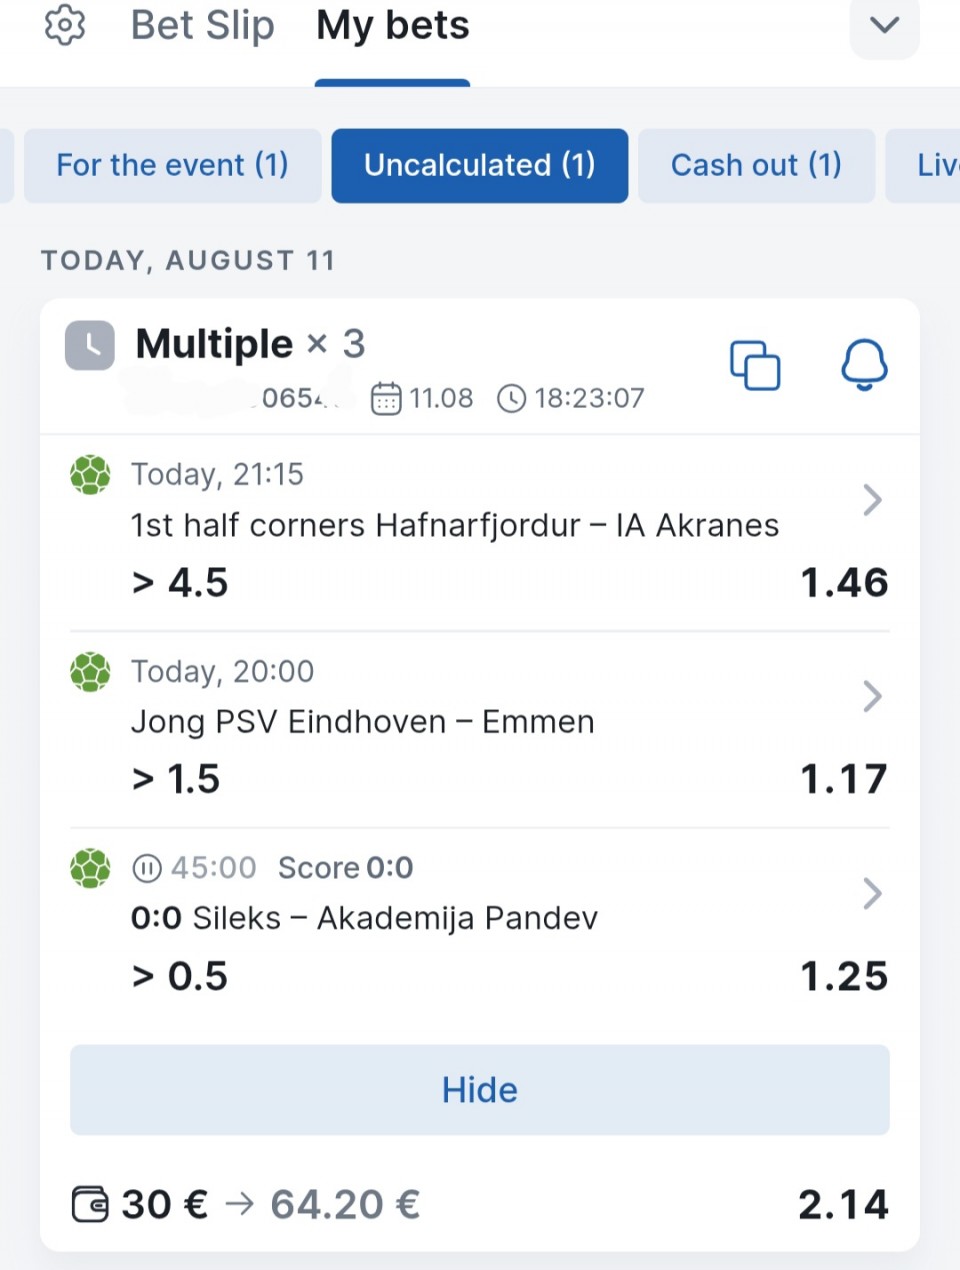The image size is (960, 1270).
Task: Click football icon for Hafnarfjordur match
Action: coord(90,475)
